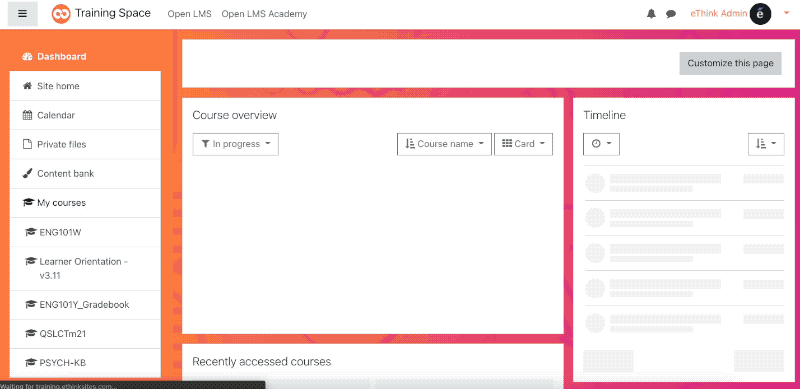The width and height of the screenshot is (800, 389).
Task: Open the Course name sort dropdown
Action: coord(444,144)
